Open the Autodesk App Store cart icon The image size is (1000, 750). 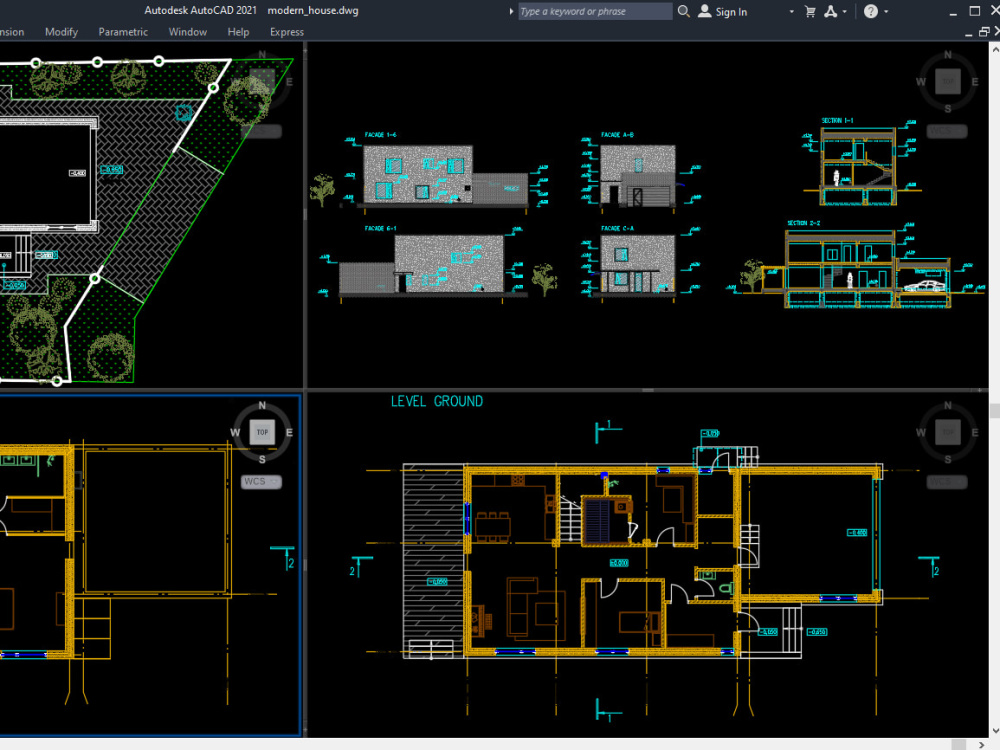coord(810,11)
